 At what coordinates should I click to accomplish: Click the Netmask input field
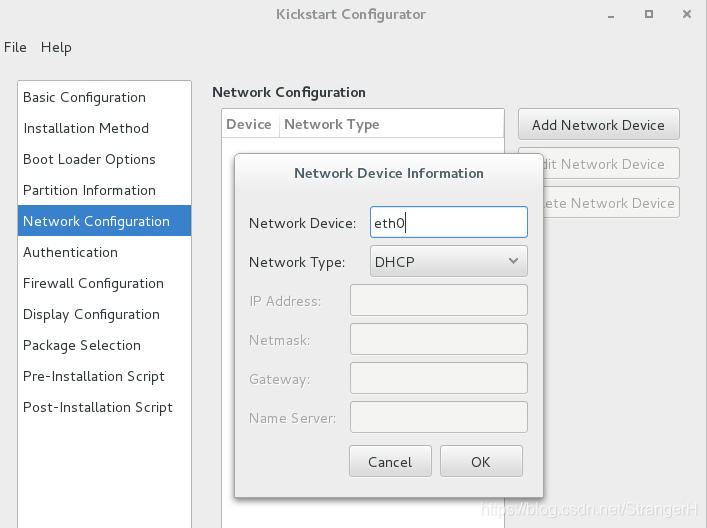[439, 339]
